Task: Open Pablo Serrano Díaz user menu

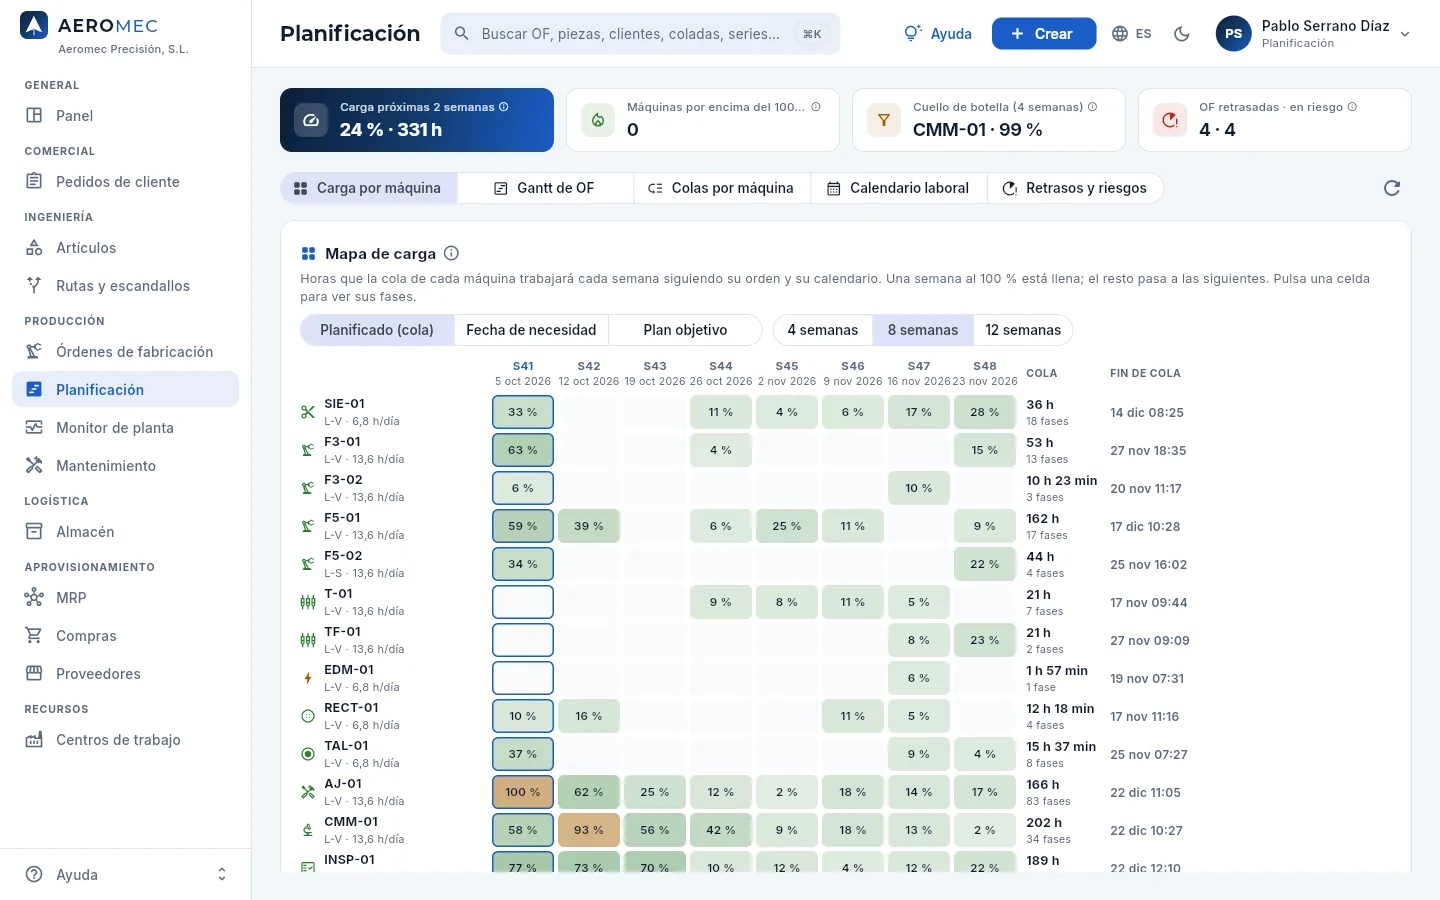Action: click(x=1314, y=34)
